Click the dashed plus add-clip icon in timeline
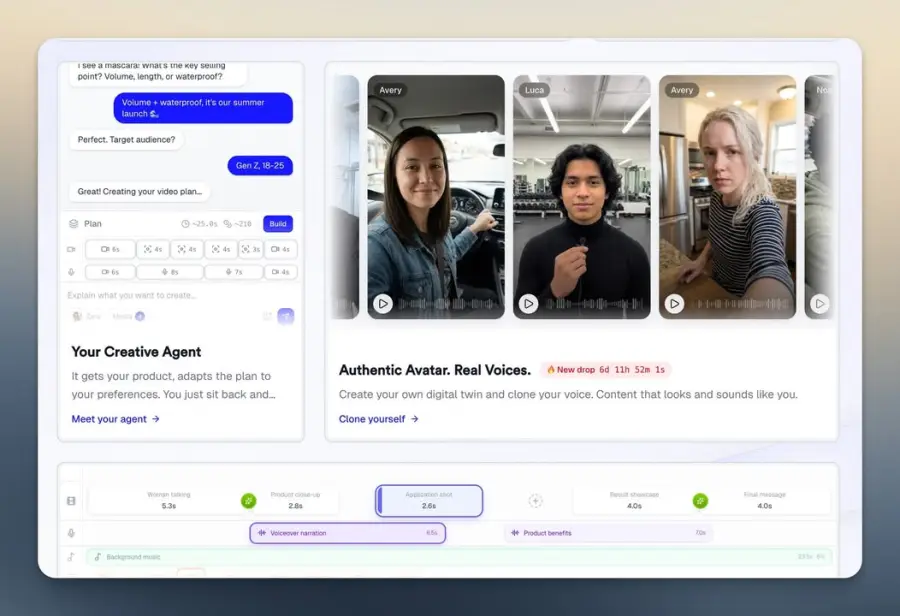The height and width of the screenshot is (616, 900). pyautogui.click(x=535, y=501)
